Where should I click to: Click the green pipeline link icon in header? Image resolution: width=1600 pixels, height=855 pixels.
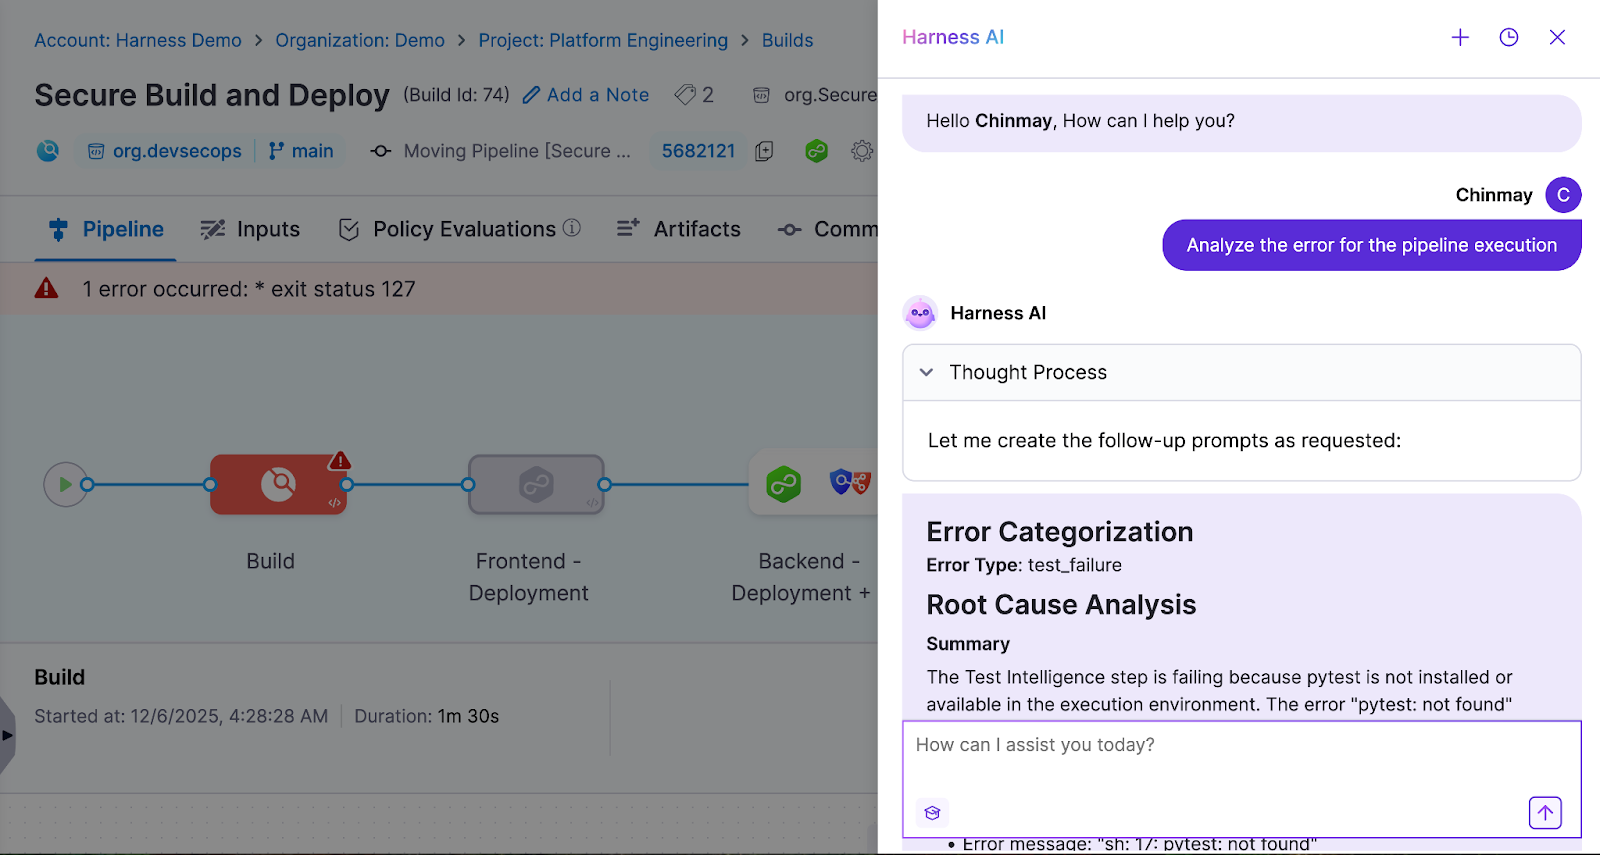click(817, 151)
